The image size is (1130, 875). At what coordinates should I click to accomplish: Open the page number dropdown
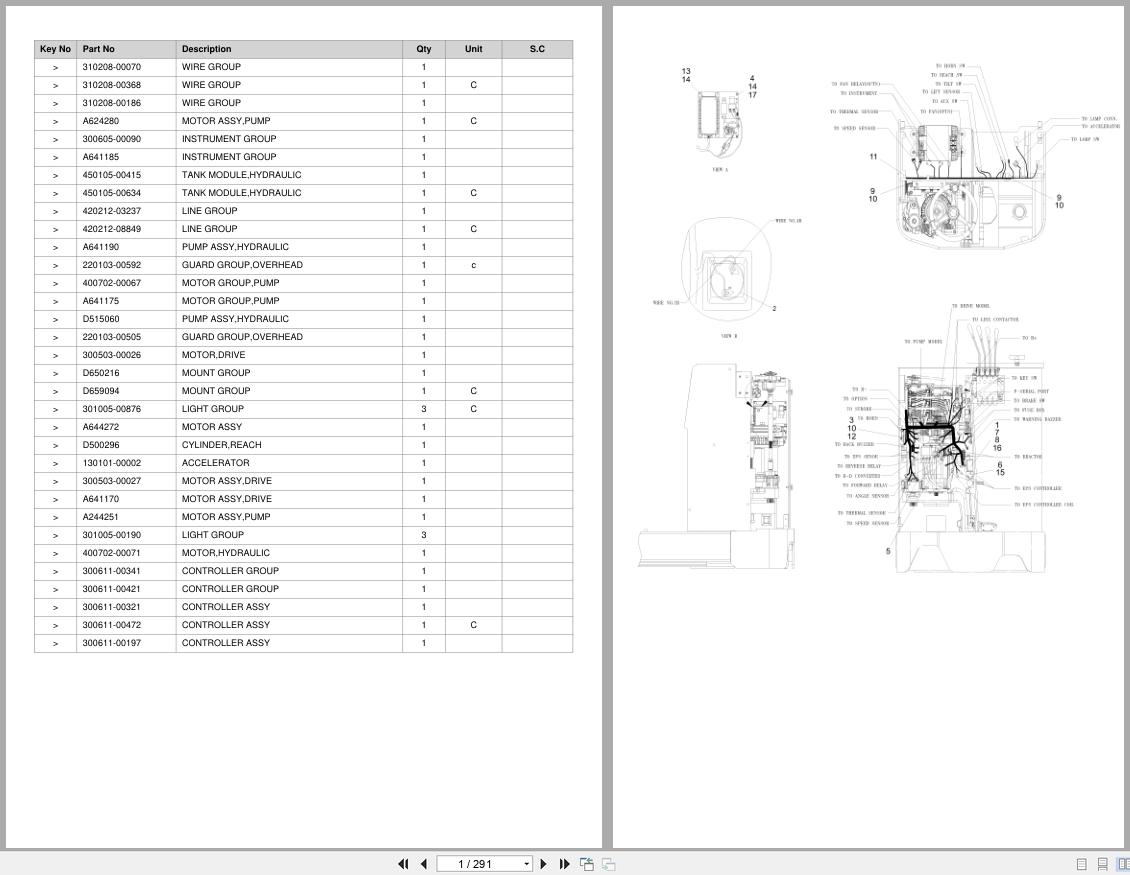(x=527, y=864)
